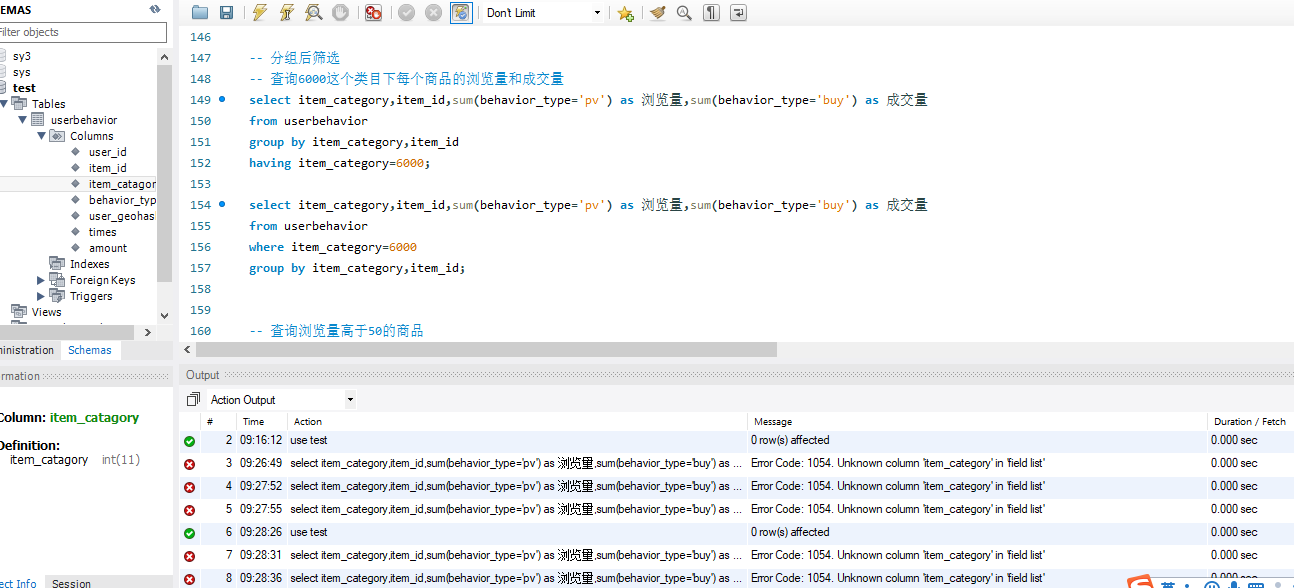Image resolution: width=1294 pixels, height=588 pixels.
Task: Expand the Foreign Keys node
Action: coord(41,280)
